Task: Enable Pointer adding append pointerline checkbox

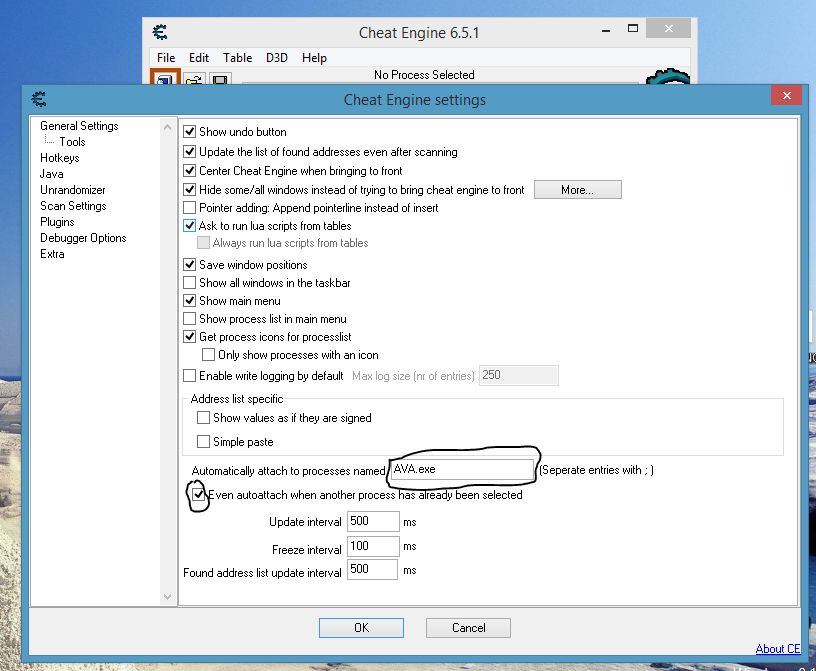Action: click(189, 208)
